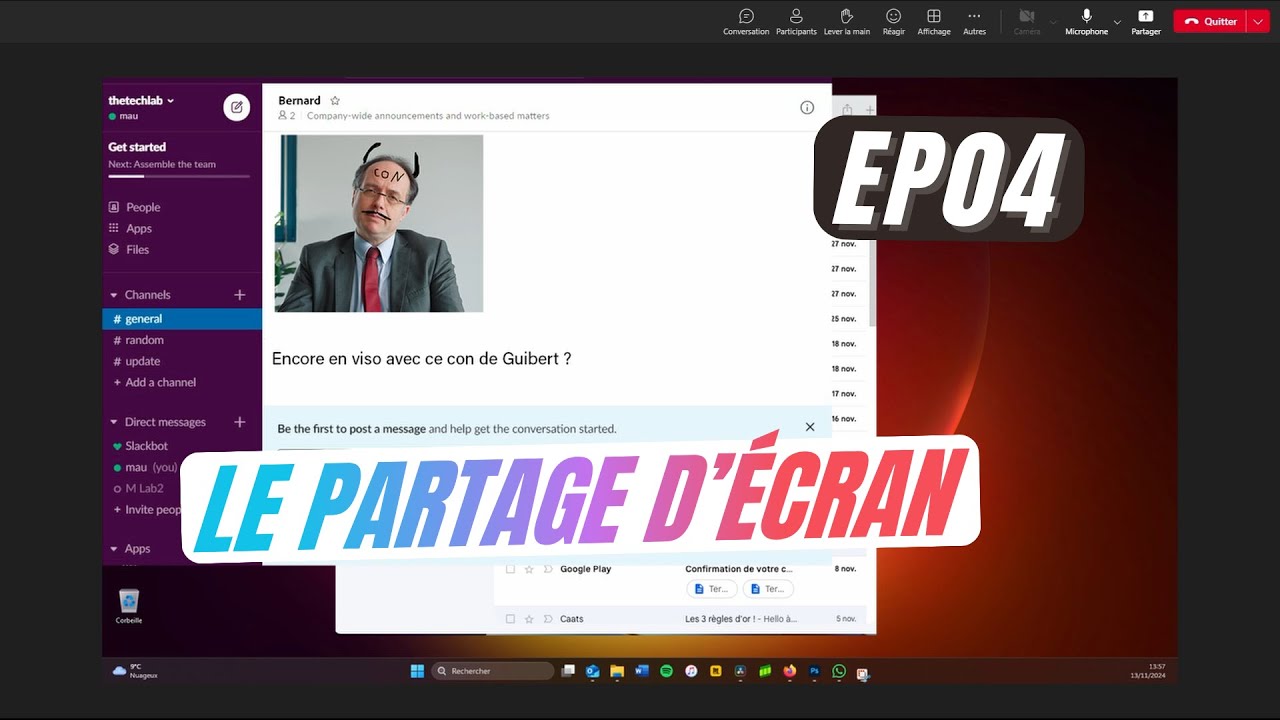
Task: Open the dropdown next to Quitter
Action: coord(1258,22)
